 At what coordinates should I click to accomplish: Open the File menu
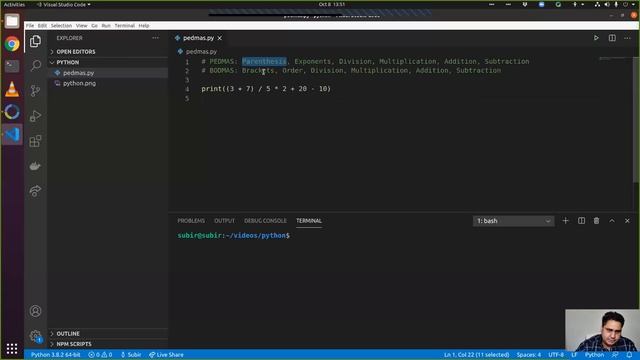click(x=30, y=25)
